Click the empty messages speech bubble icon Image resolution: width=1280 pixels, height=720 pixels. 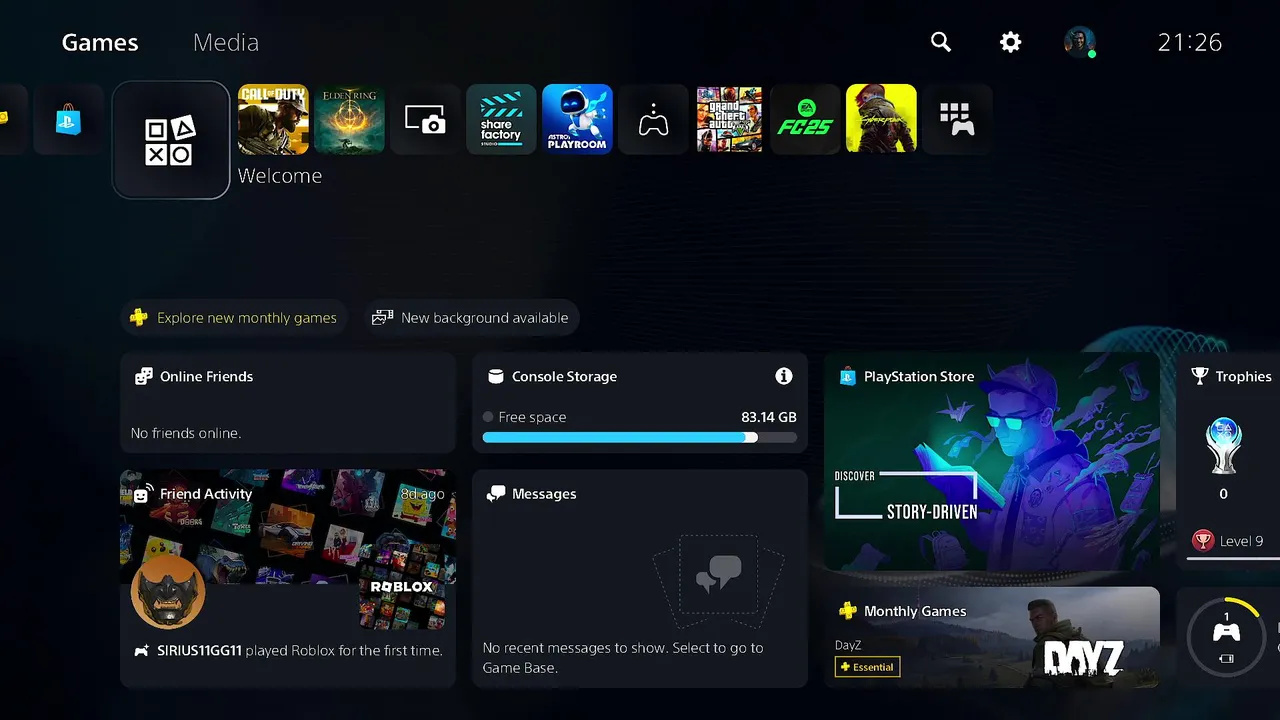pyautogui.click(x=718, y=574)
